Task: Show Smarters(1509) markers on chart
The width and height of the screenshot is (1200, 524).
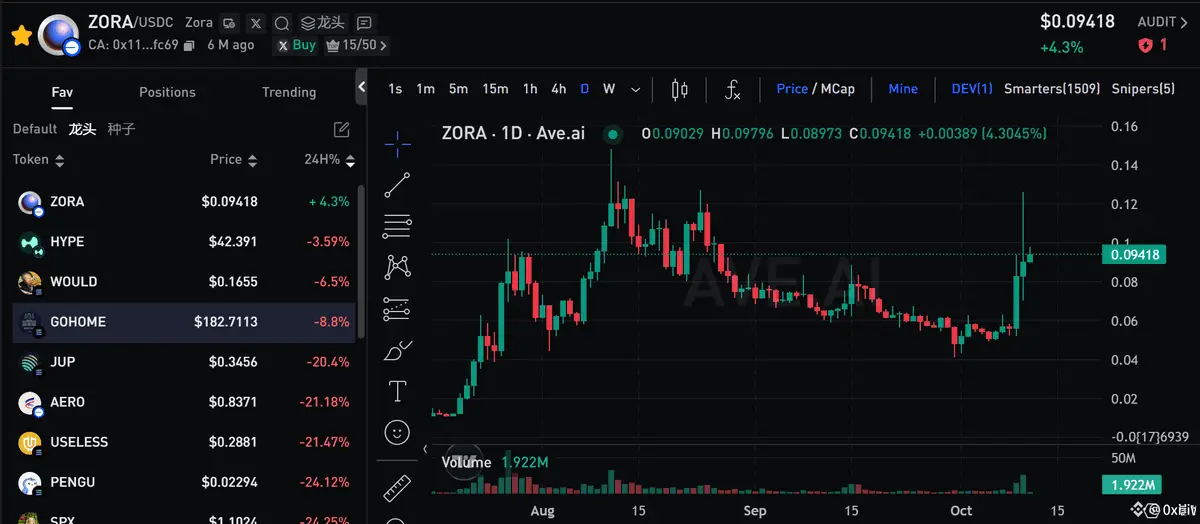Action: [x=1052, y=89]
